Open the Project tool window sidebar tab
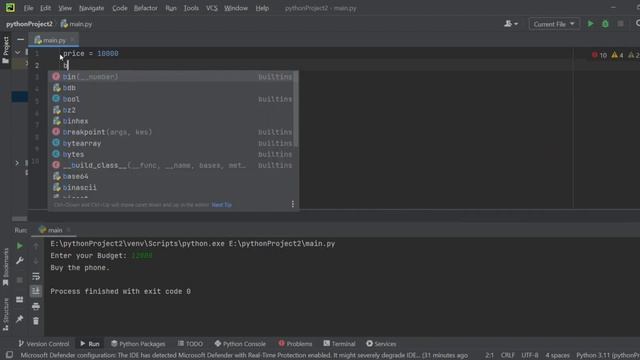This screenshot has height=360, width=640. point(5,50)
